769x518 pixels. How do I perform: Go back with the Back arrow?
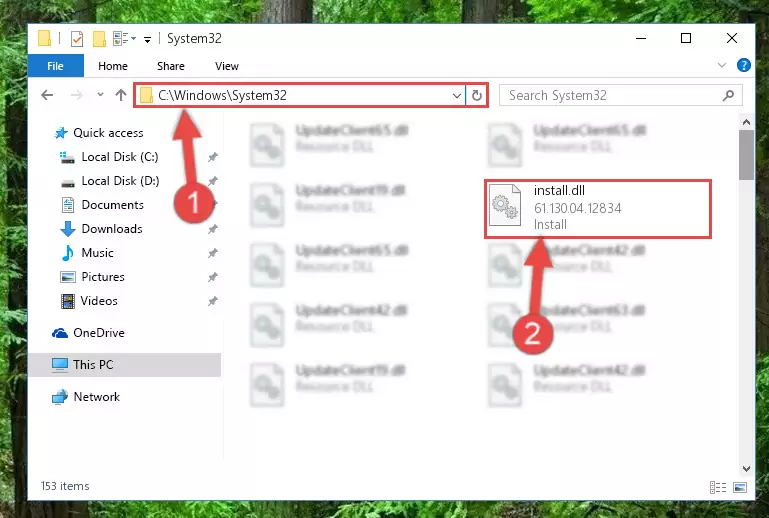(47, 95)
